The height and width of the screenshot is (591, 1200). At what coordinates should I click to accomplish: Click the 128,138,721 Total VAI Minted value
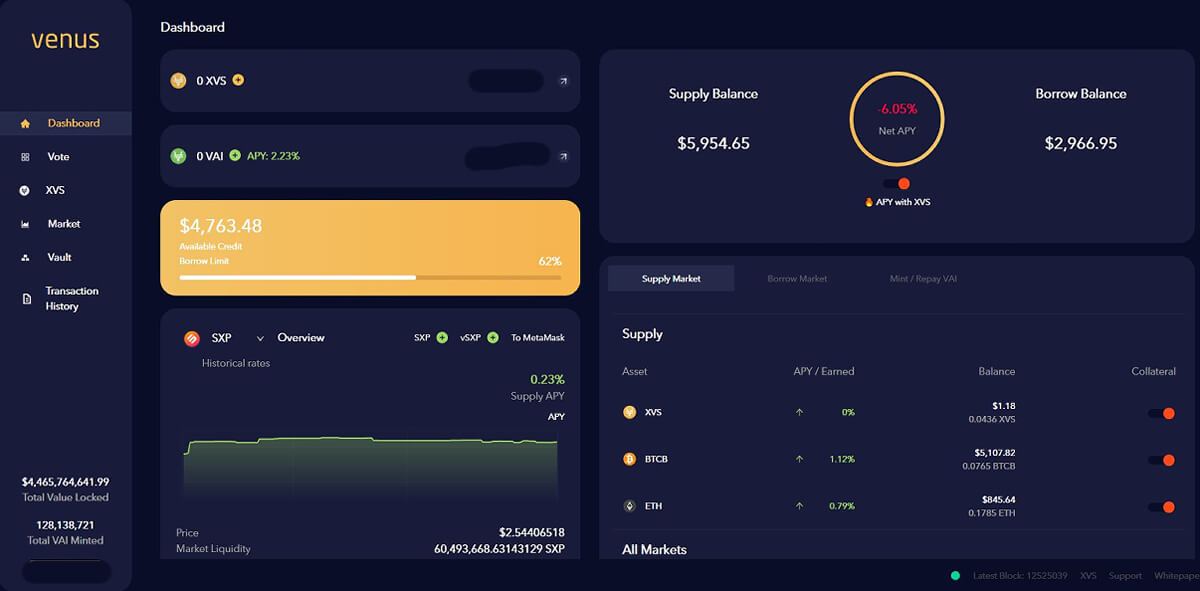click(66, 525)
